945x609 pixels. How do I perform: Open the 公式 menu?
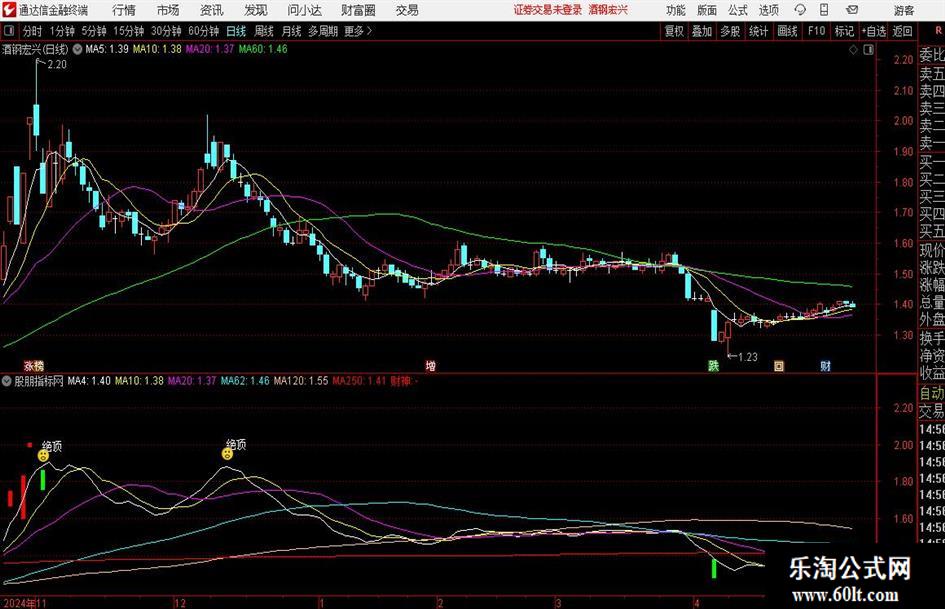[x=737, y=10]
